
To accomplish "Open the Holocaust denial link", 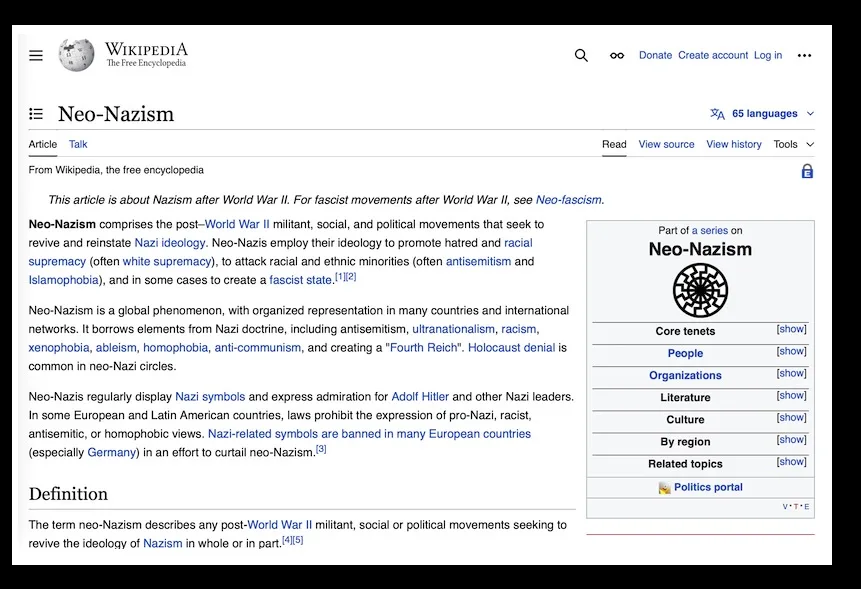I will coord(511,348).
